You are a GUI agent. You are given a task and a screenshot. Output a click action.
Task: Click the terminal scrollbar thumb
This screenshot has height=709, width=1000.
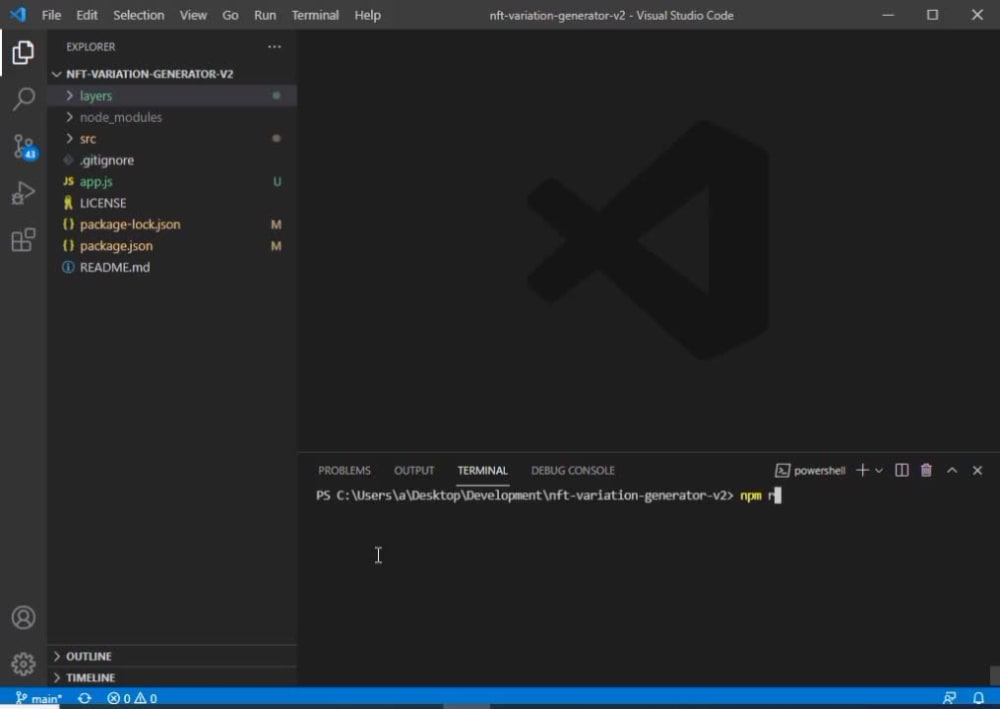pyautogui.click(x=994, y=675)
